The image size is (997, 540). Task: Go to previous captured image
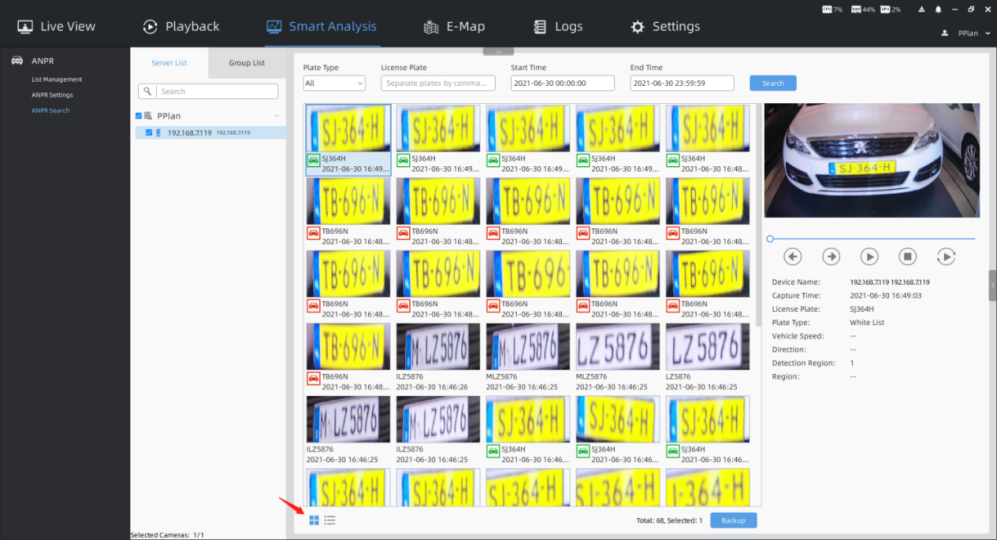tap(793, 256)
